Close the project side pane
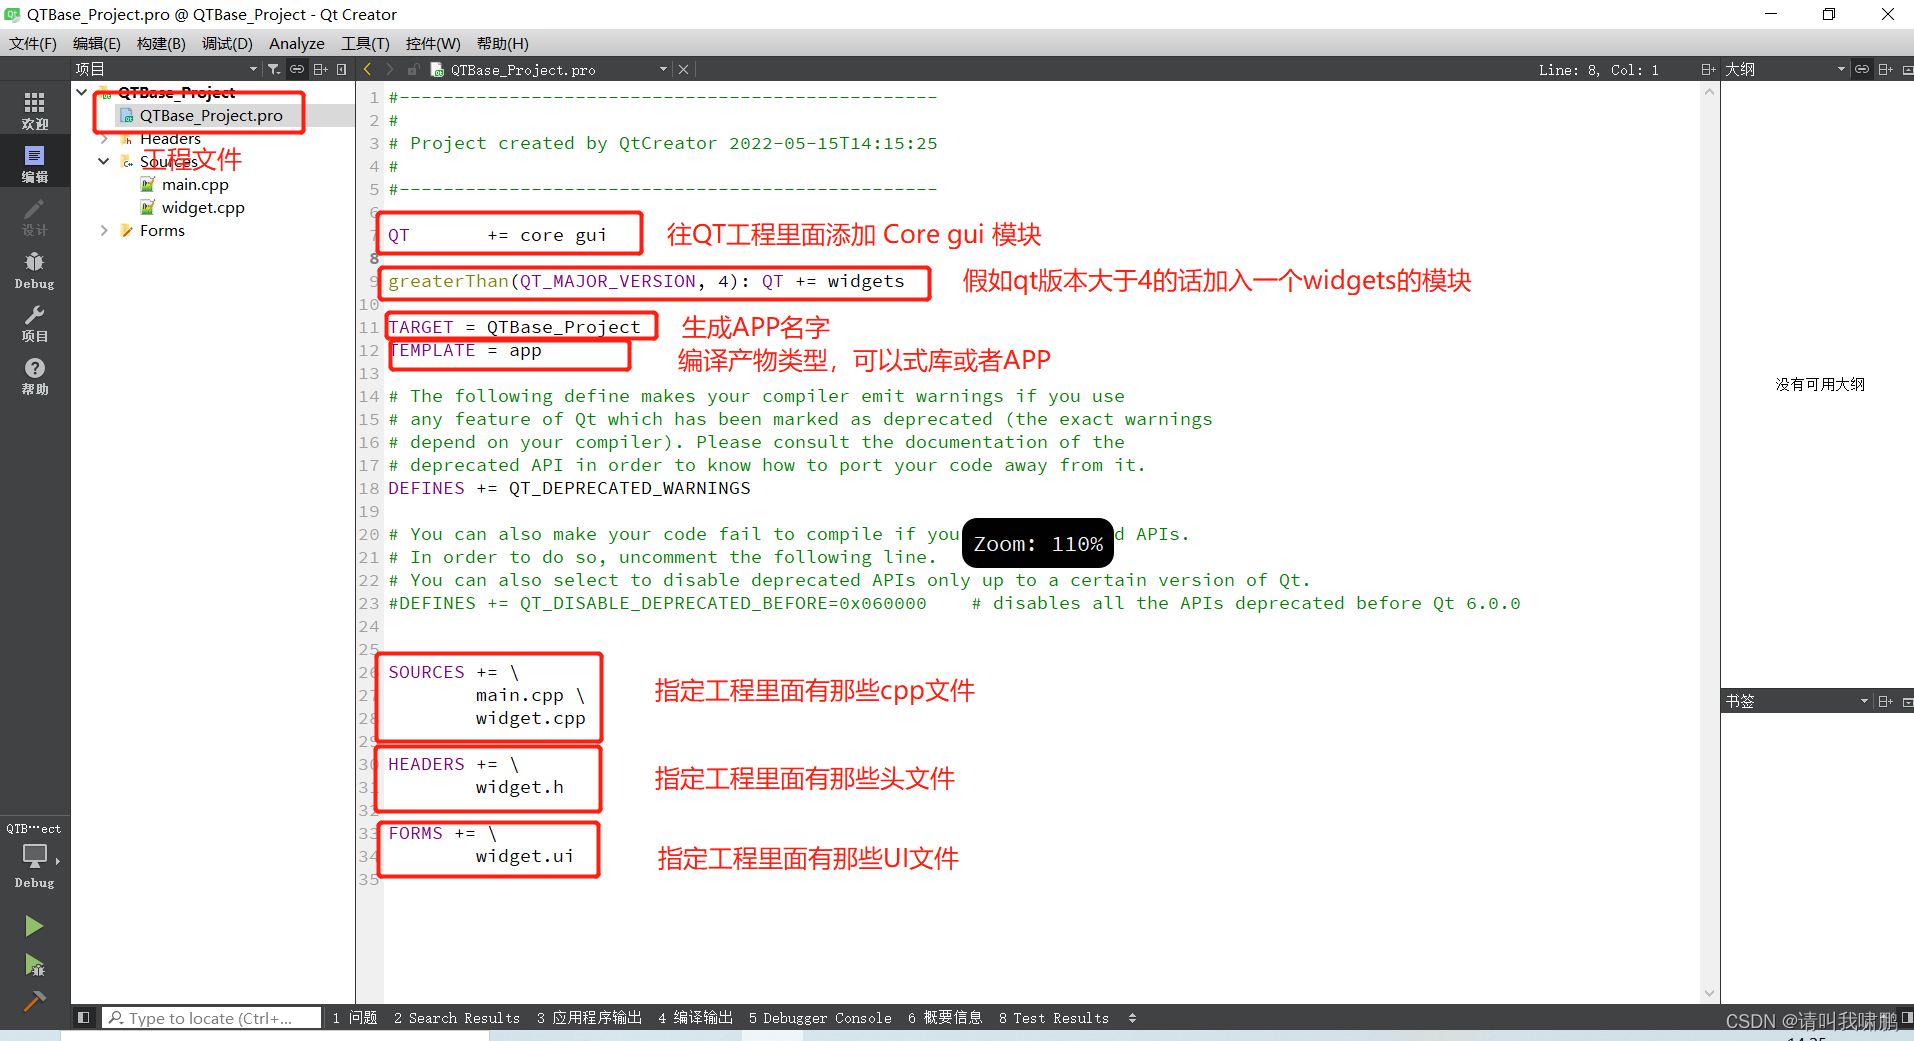The height and width of the screenshot is (1041, 1914). [342, 69]
